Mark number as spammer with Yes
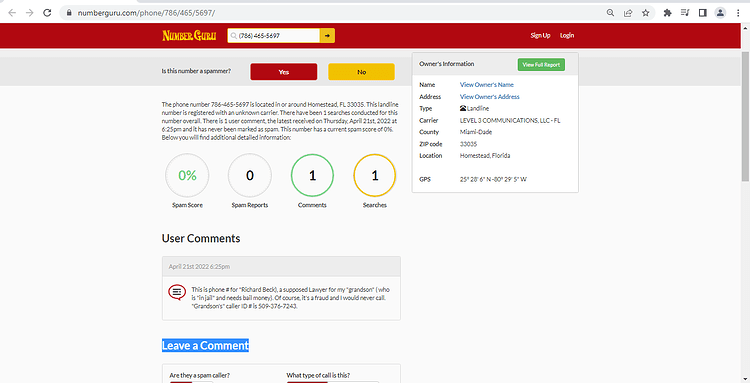This screenshot has height=383, width=750. (284, 72)
